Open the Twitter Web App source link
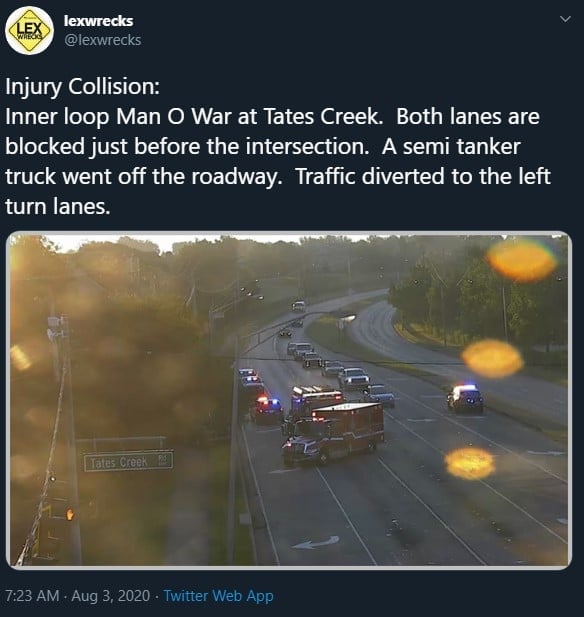The image size is (584, 617). [x=218, y=595]
